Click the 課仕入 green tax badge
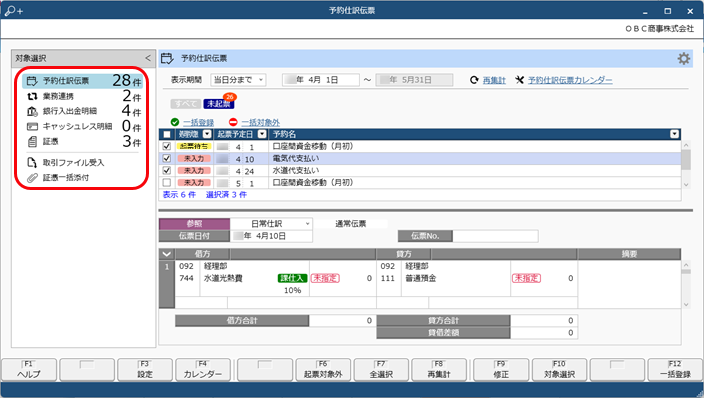704x398 pixels. click(292, 278)
